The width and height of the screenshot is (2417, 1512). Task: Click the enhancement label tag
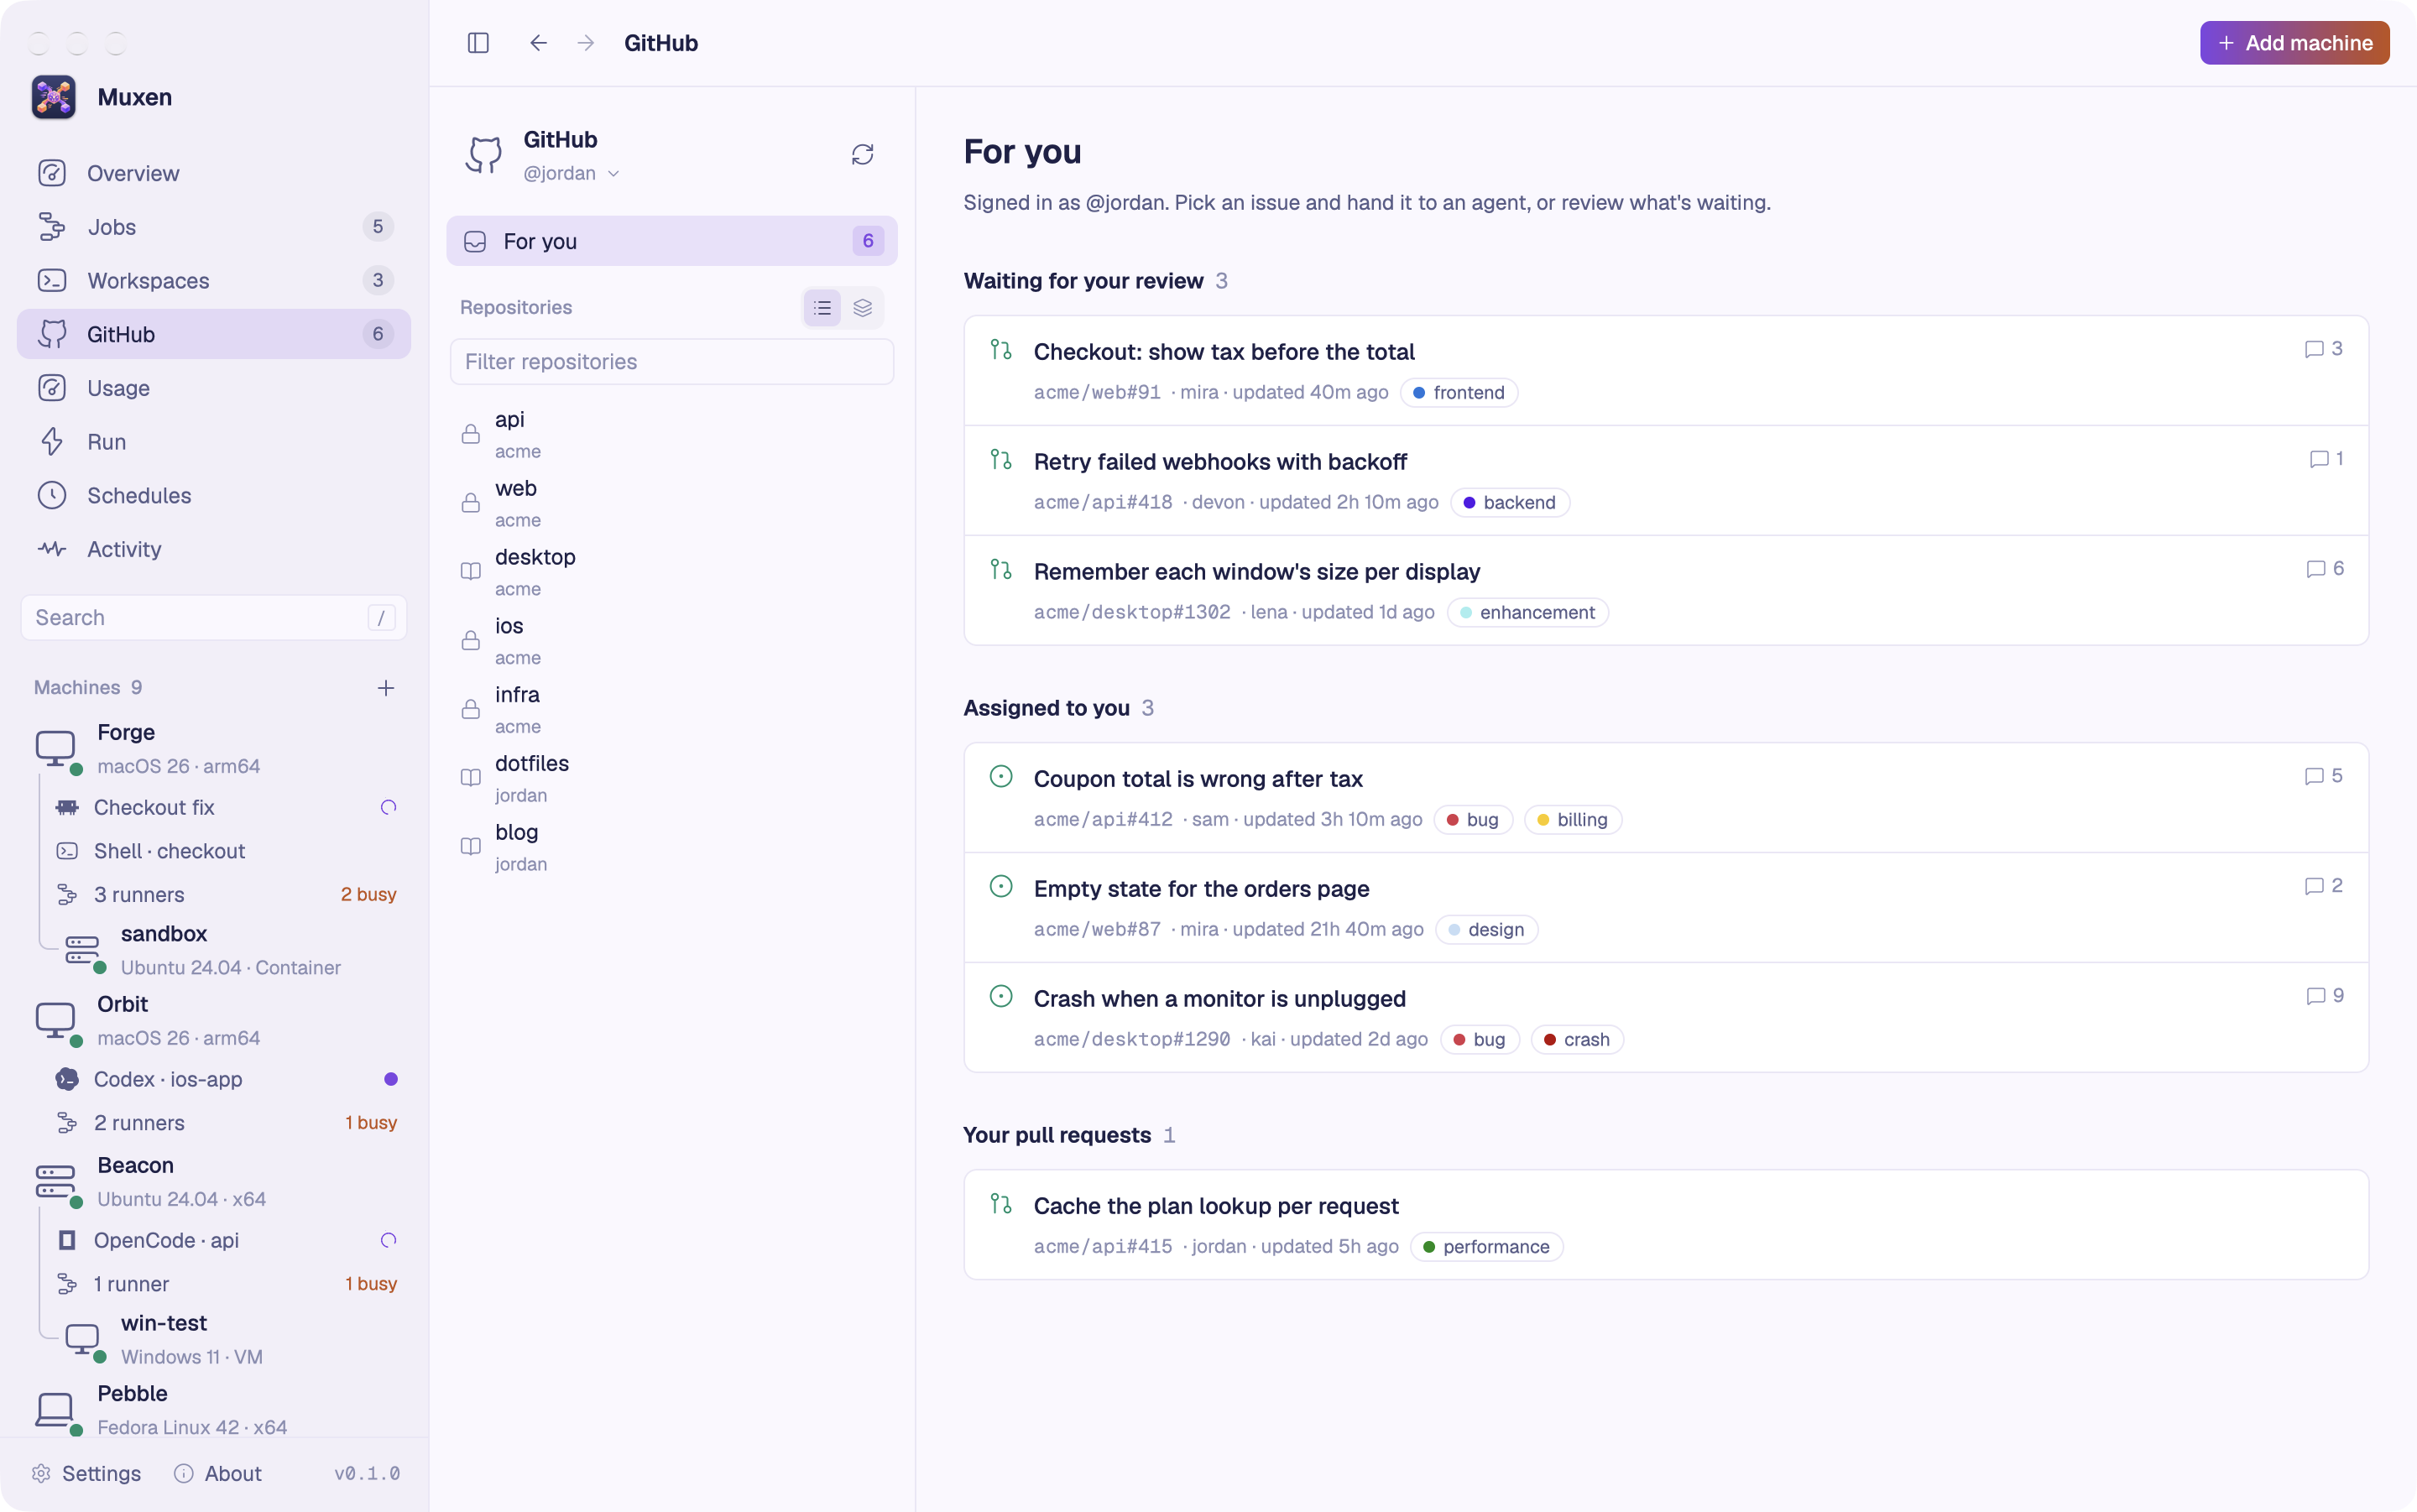coord(1527,613)
